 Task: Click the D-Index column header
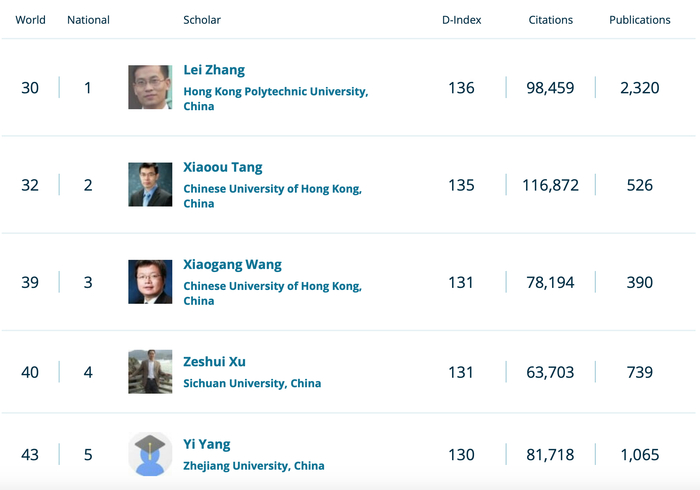tap(461, 20)
